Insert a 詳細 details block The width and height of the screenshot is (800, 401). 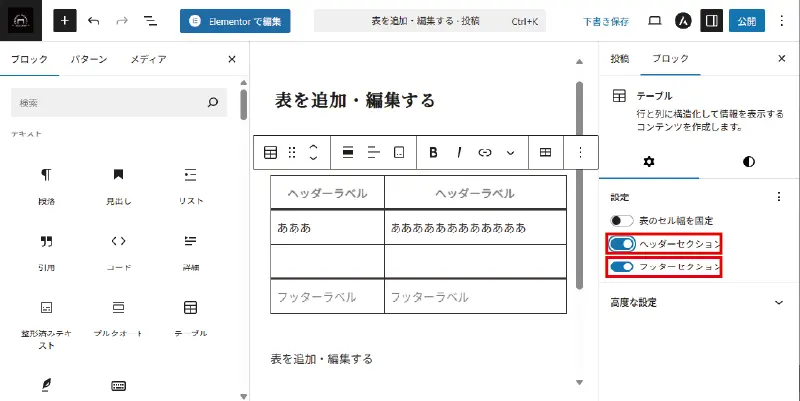click(190, 253)
